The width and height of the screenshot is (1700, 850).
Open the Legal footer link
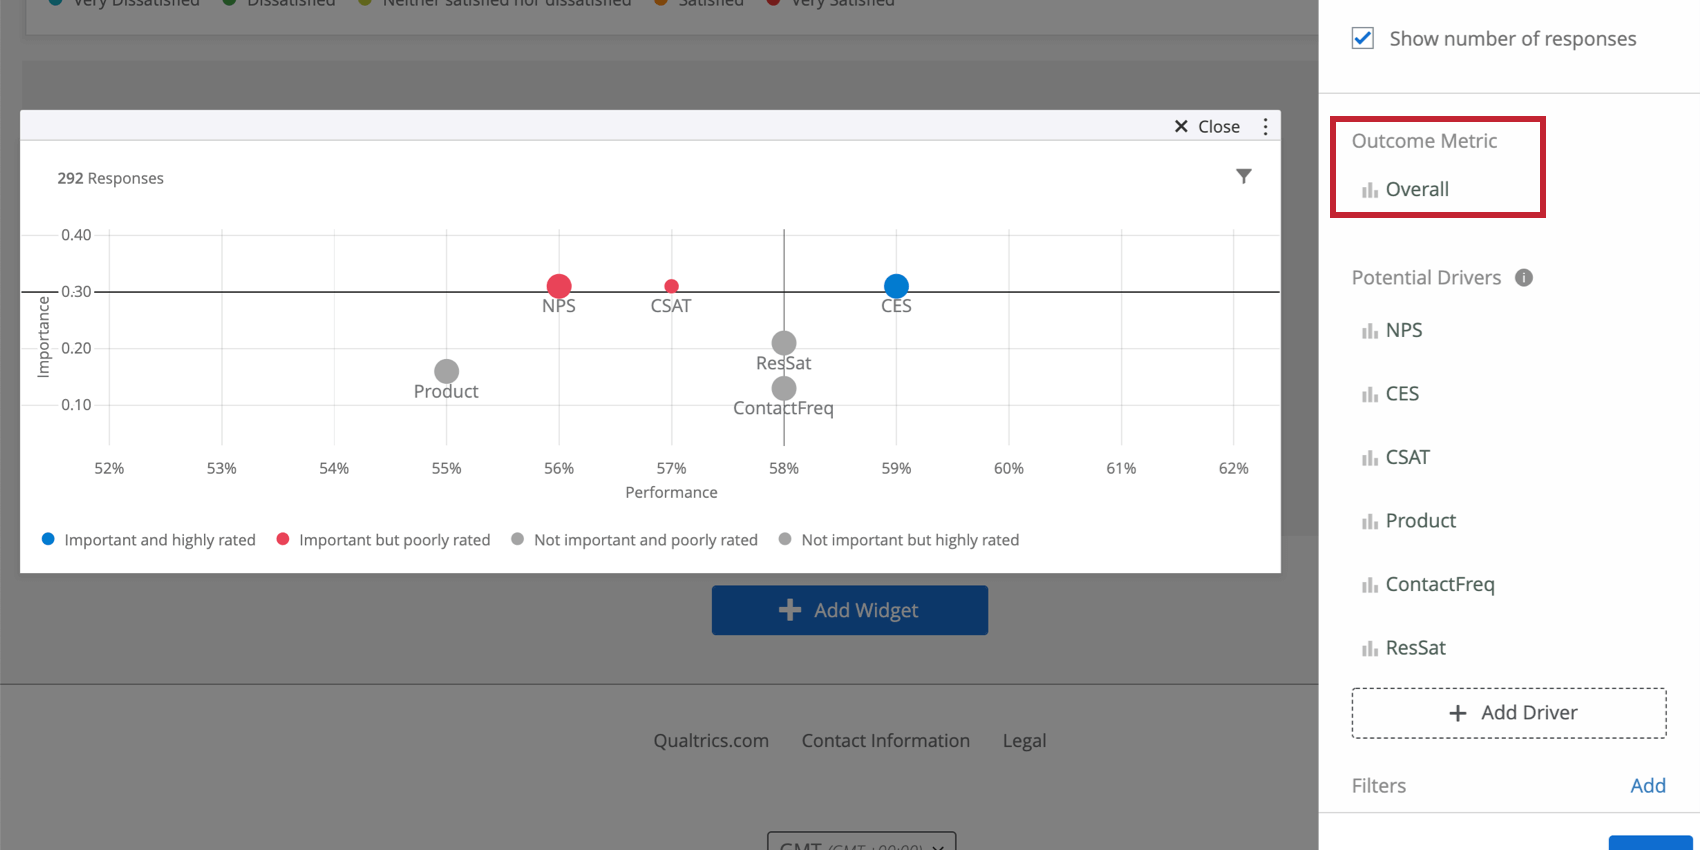[1025, 741]
